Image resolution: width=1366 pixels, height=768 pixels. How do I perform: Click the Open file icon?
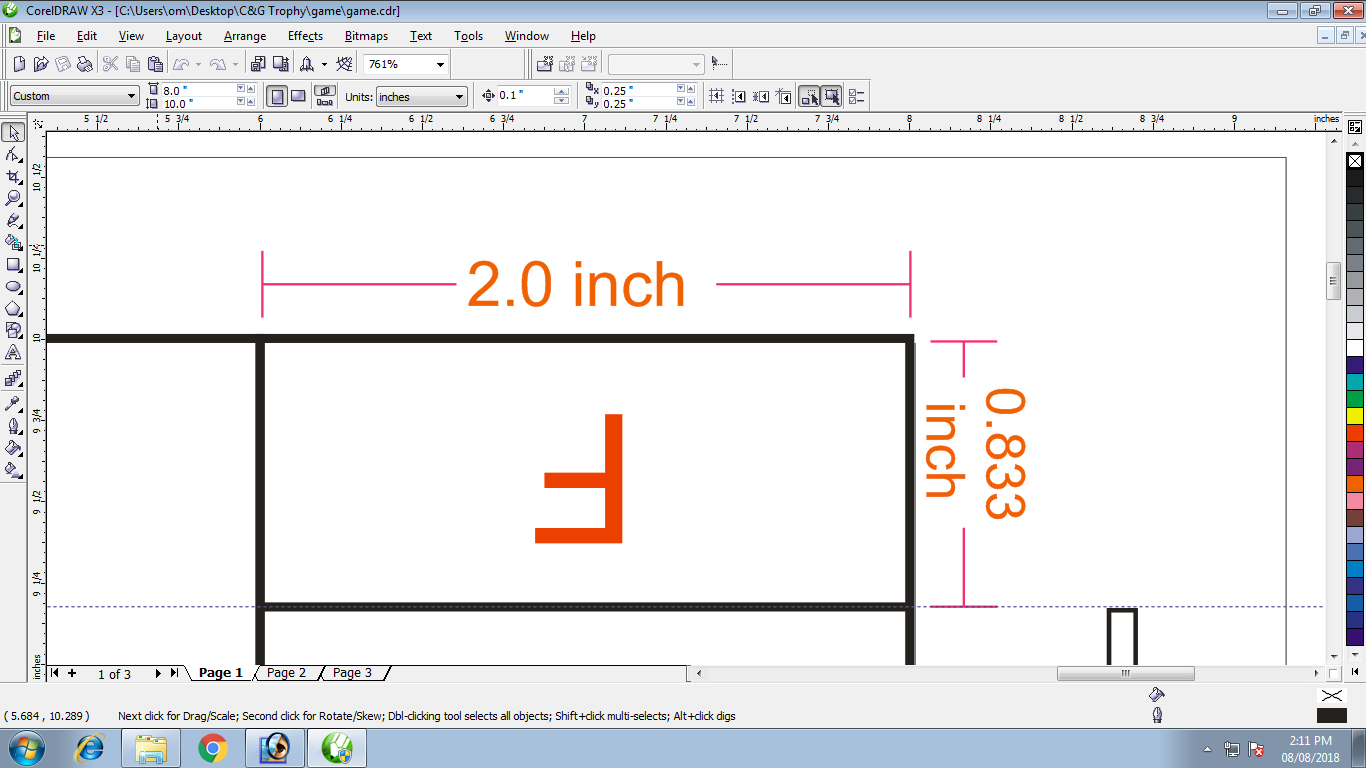pyautogui.click(x=41, y=64)
